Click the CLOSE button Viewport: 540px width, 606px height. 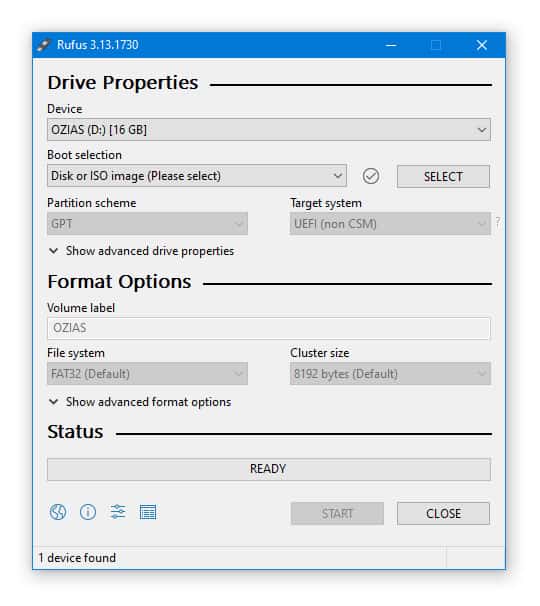[x=443, y=514]
